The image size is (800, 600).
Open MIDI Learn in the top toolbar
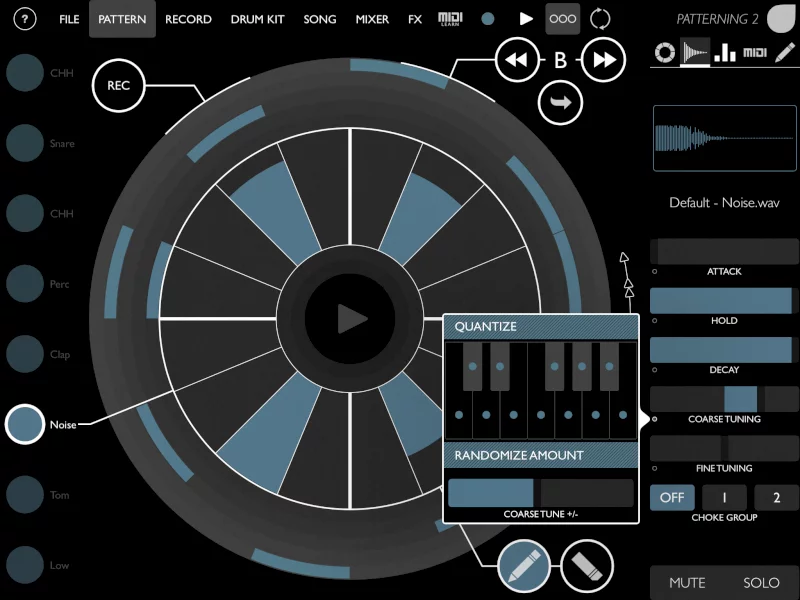(x=448, y=18)
